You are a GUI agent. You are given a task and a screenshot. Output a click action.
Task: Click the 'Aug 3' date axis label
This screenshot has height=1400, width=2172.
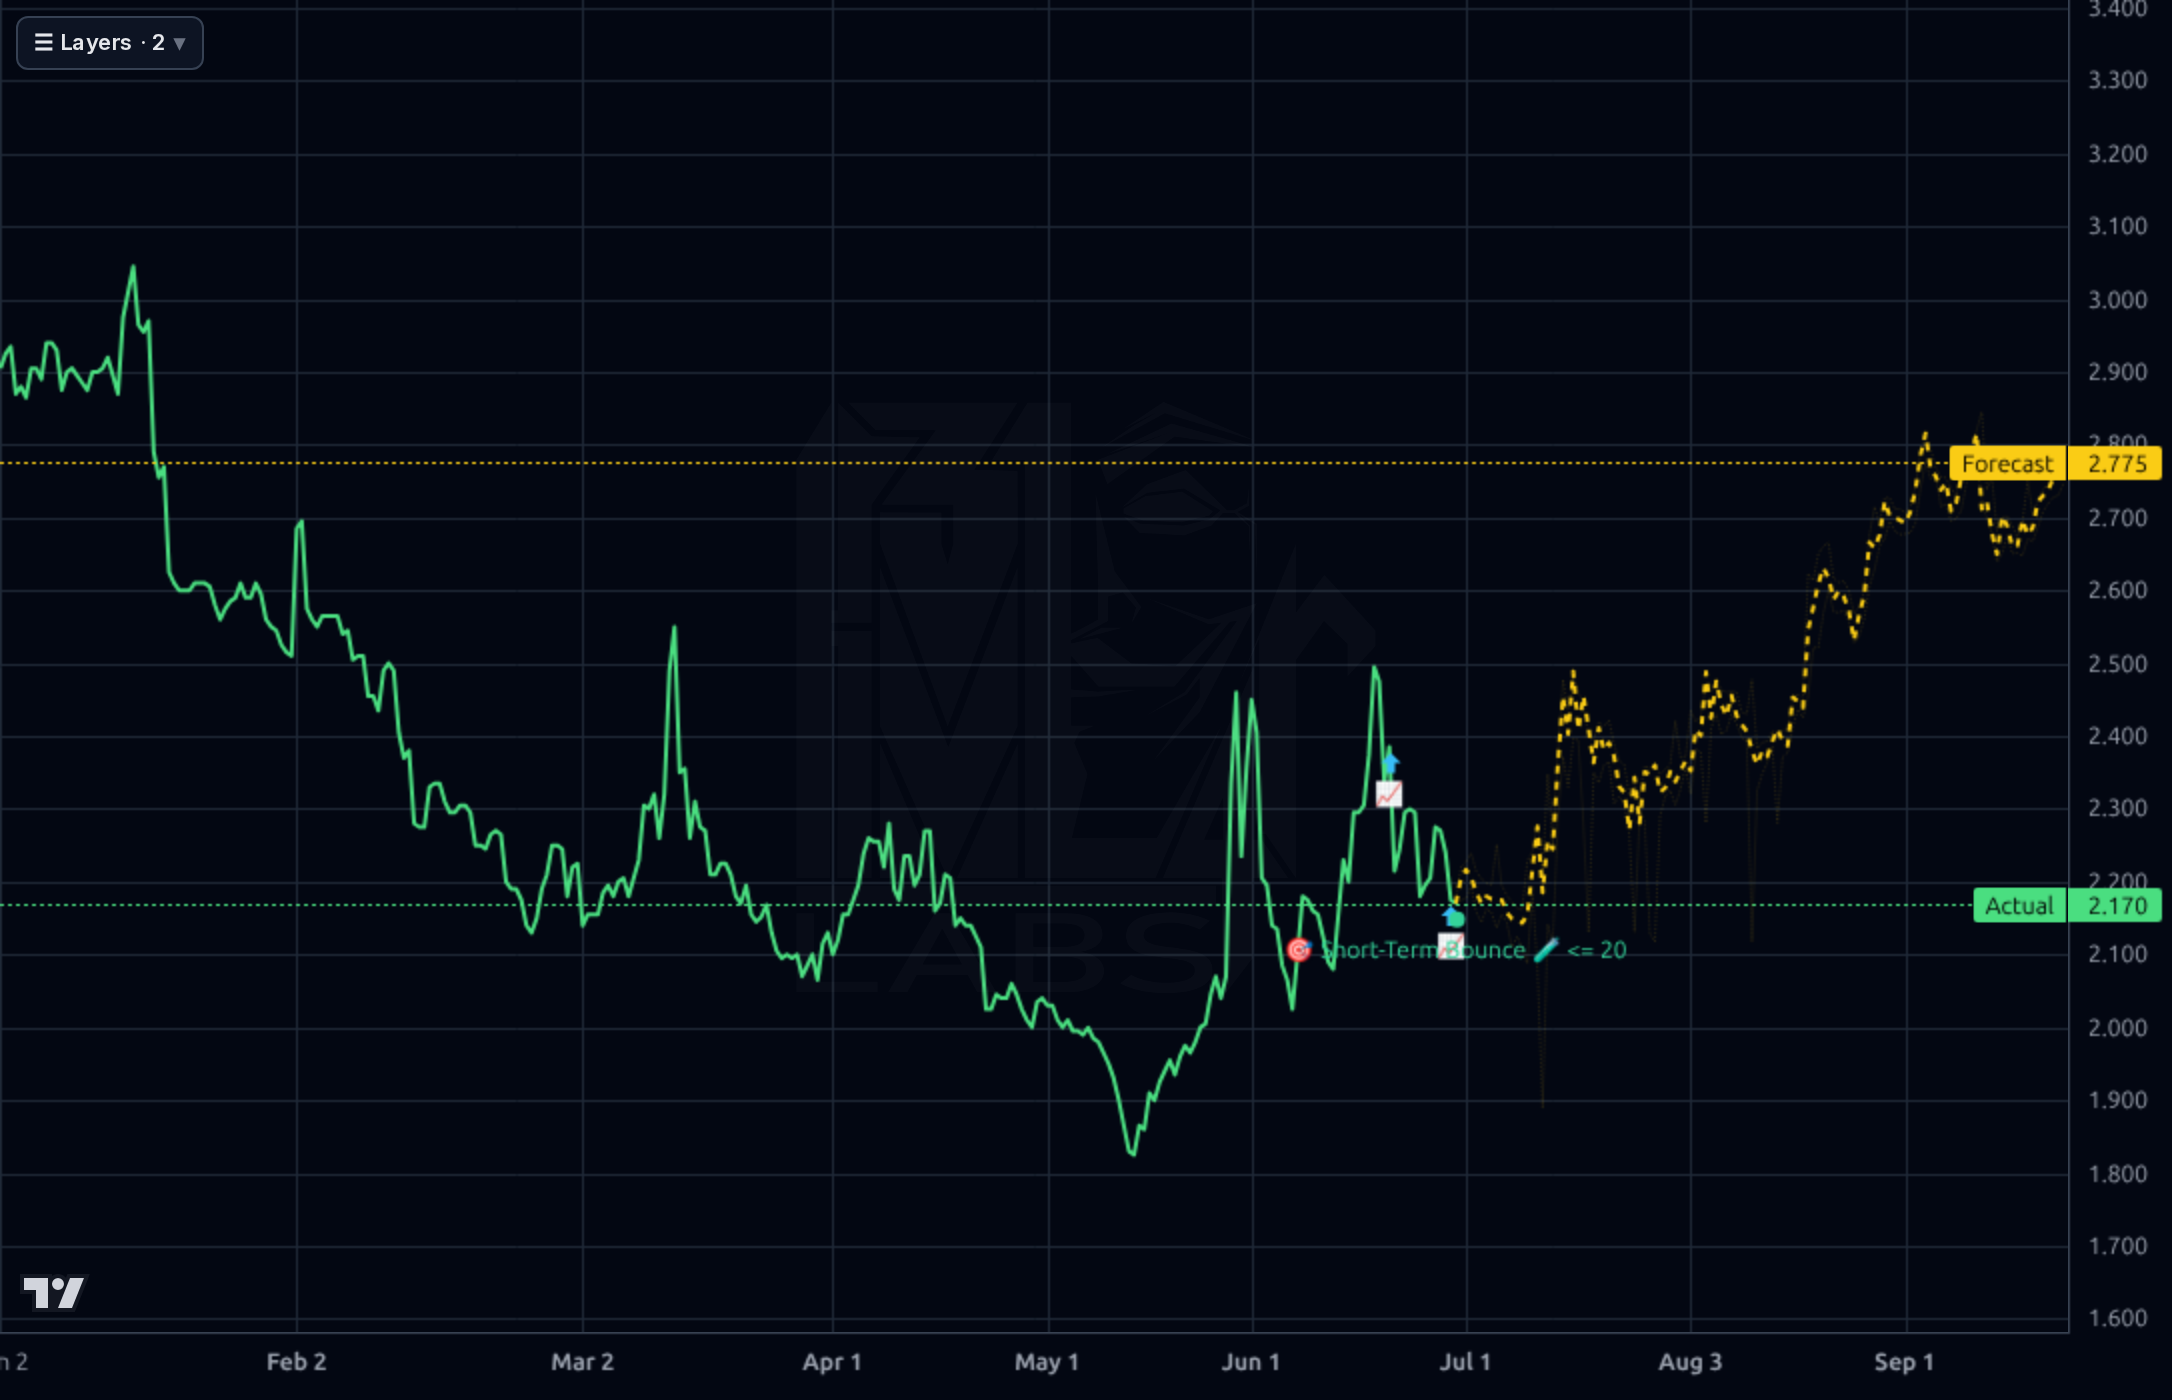pos(1690,1362)
